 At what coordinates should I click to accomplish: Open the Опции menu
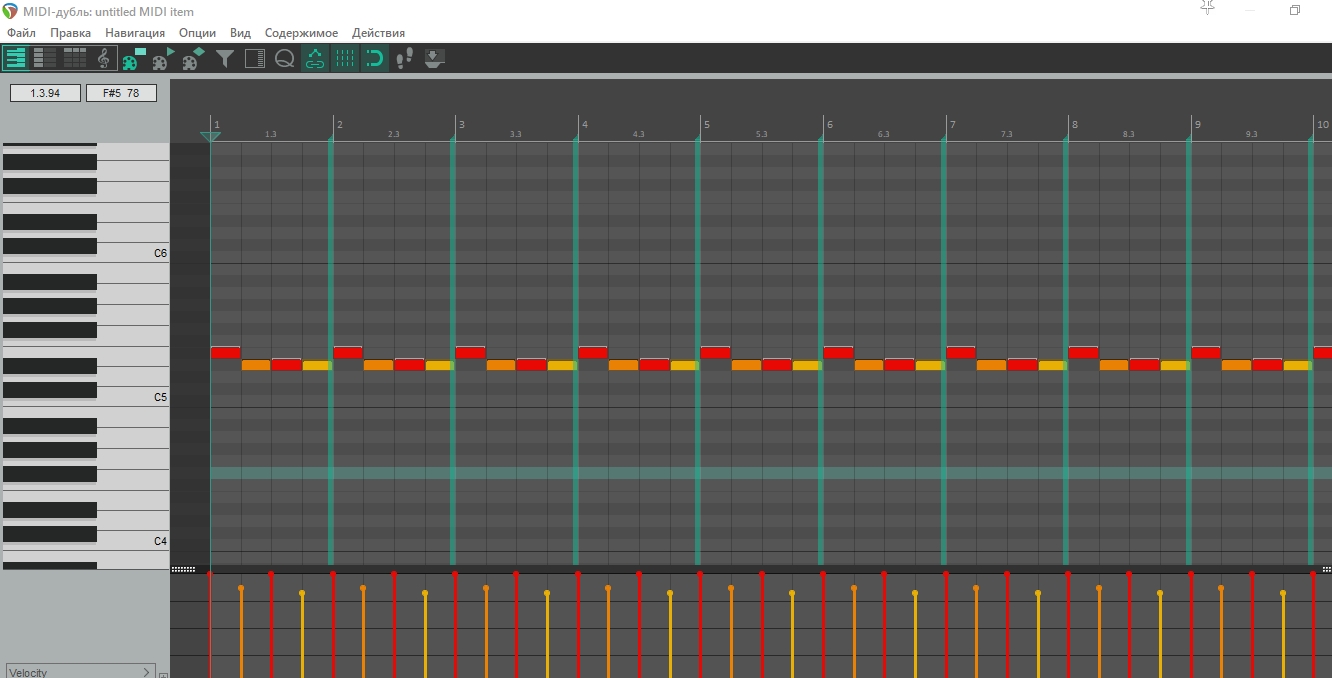click(x=197, y=33)
